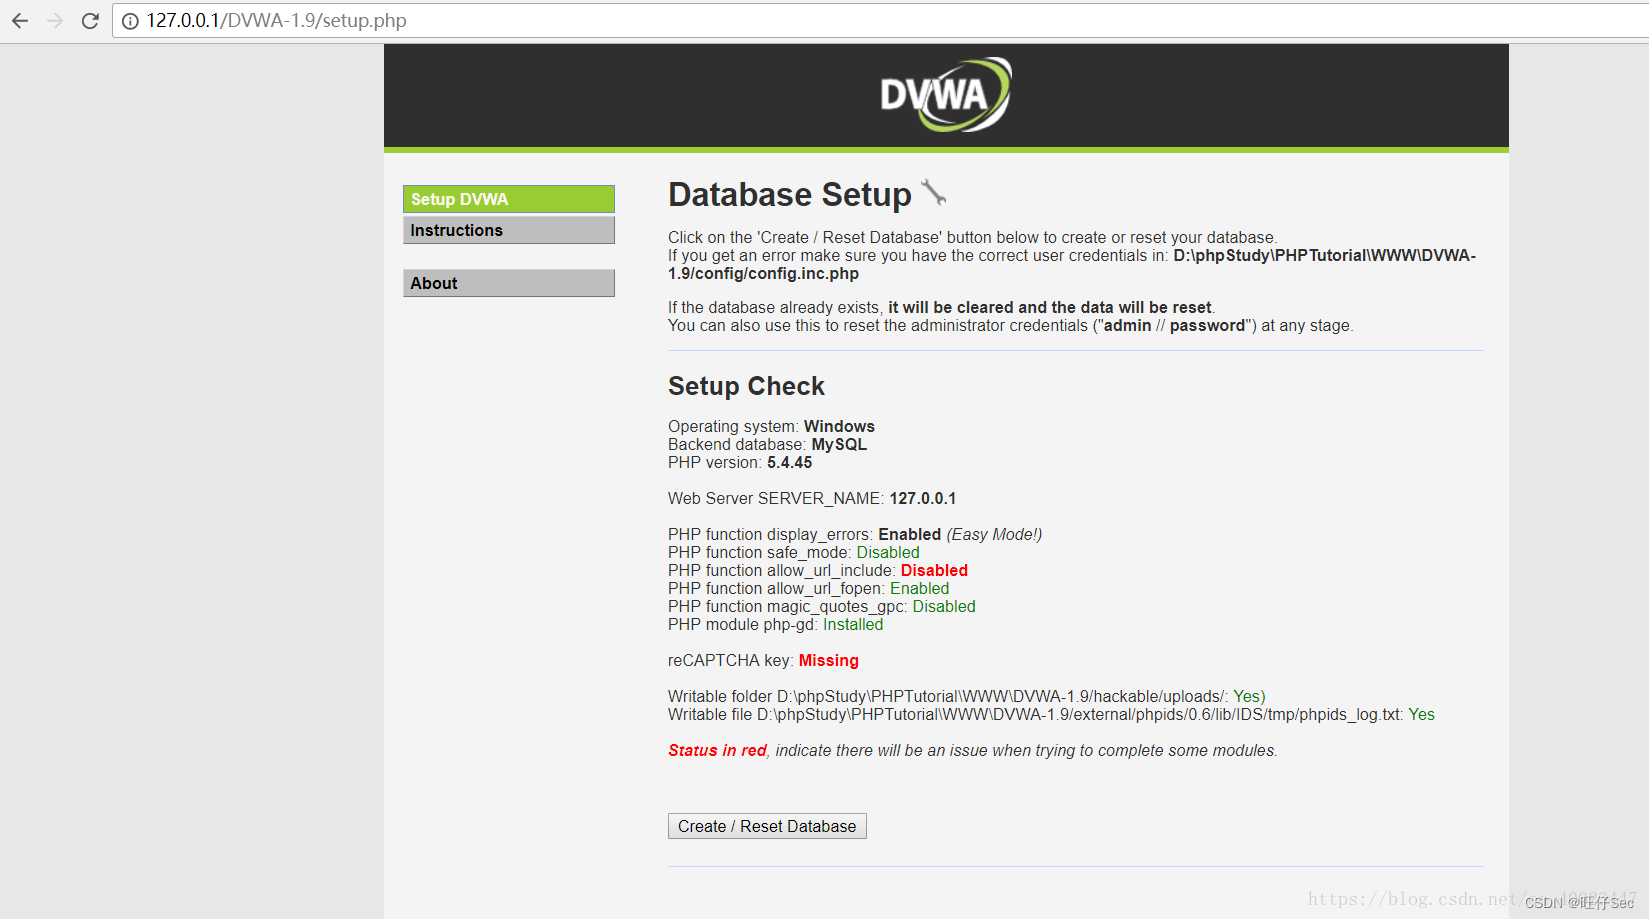
Task: Click the Operating system value Windows
Action: [839, 426]
